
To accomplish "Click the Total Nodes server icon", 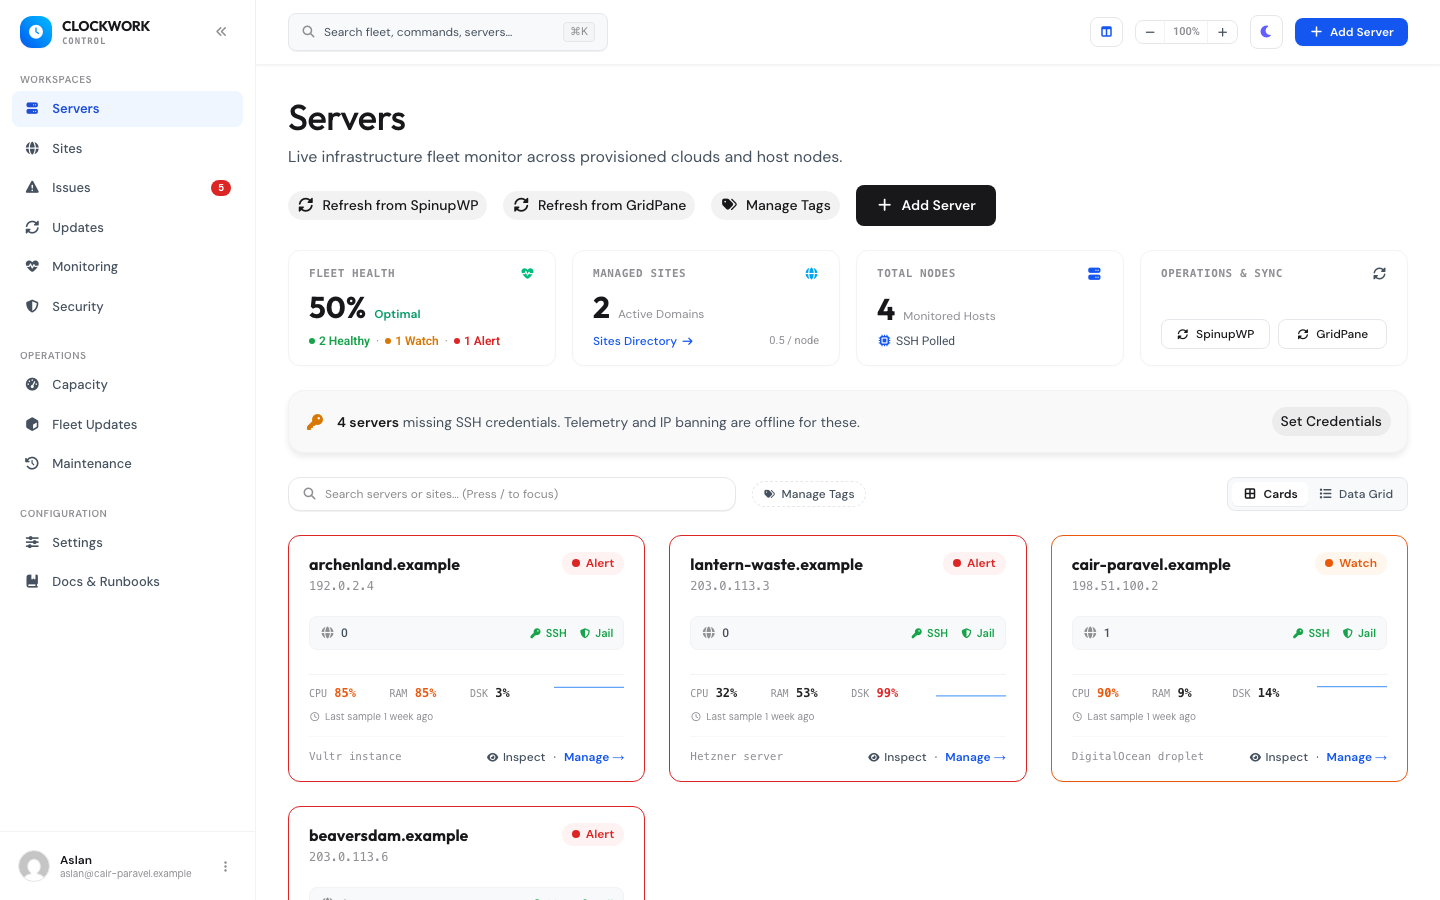I will (1094, 273).
